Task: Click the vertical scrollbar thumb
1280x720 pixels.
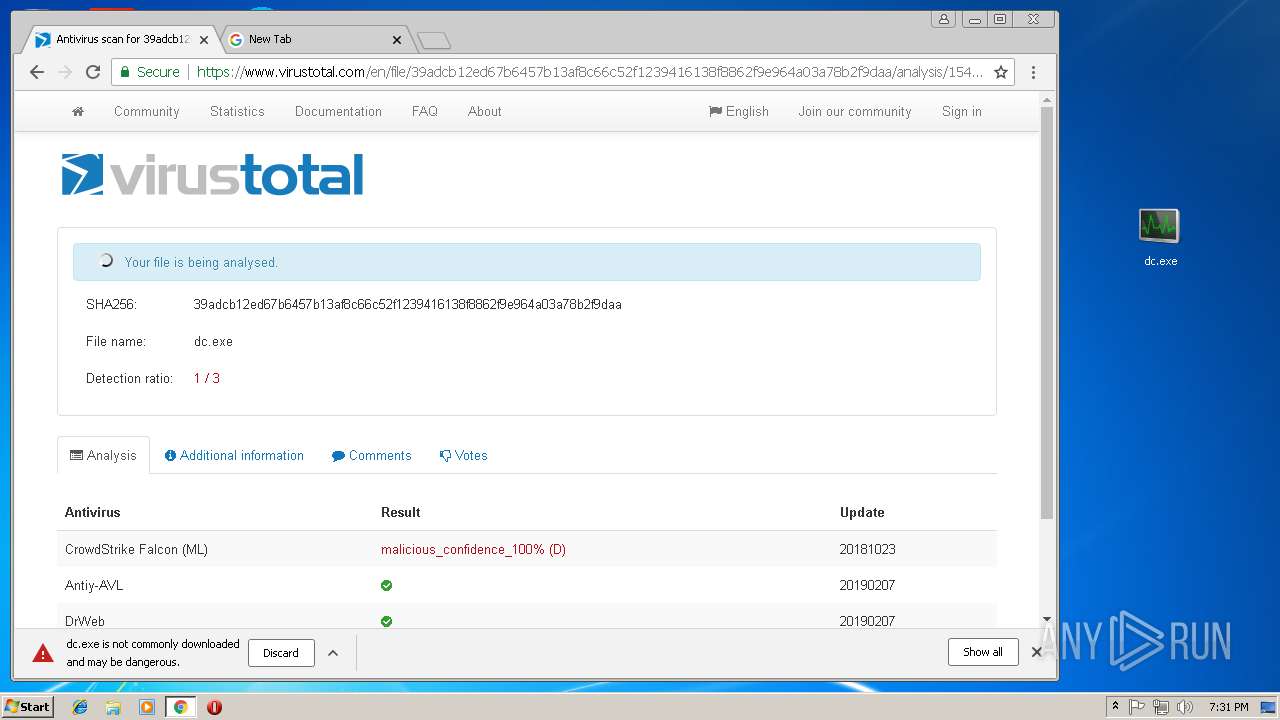Action: click(x=1047, y=312)
